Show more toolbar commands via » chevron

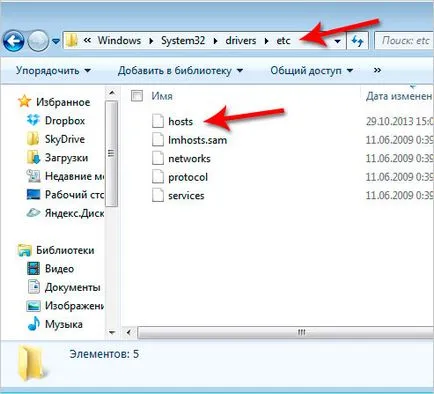[x=377, y=70]
